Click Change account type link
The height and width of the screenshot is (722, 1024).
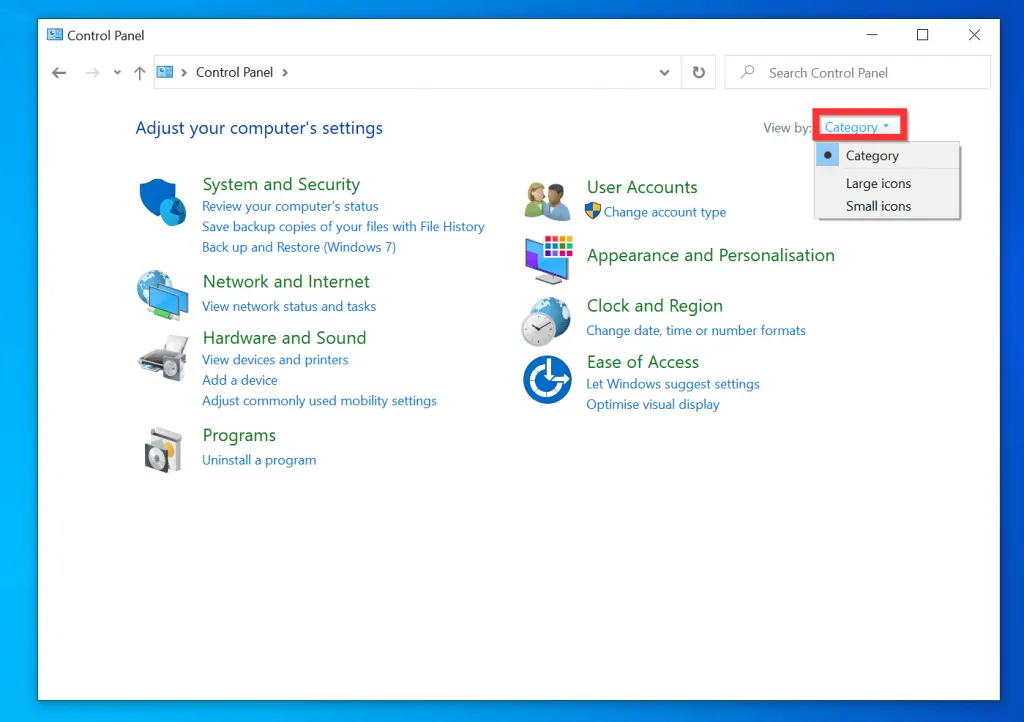(x=665, y=212)
